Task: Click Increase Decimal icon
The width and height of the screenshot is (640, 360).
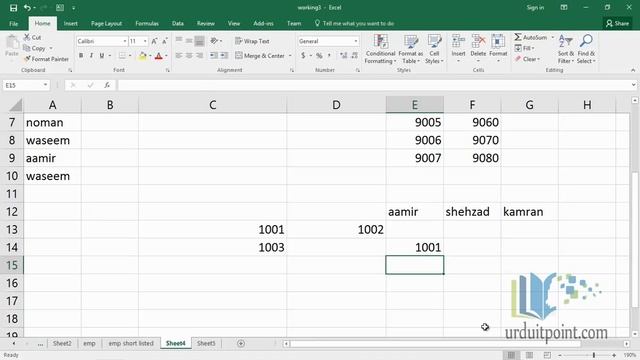Action: click(x=343, y=56)
